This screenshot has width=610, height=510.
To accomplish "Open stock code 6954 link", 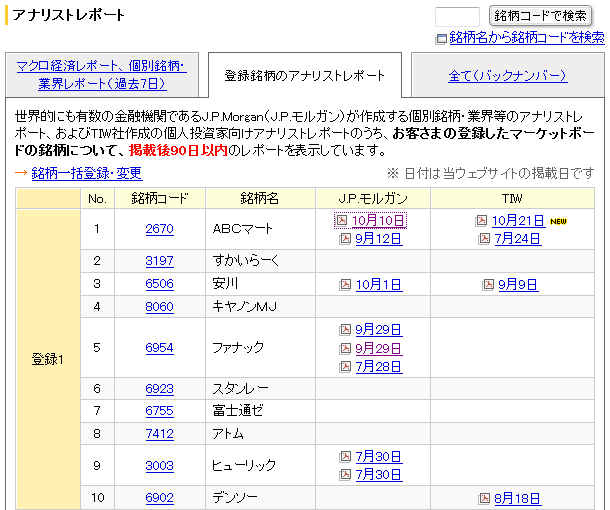I will tap(160, 347).
